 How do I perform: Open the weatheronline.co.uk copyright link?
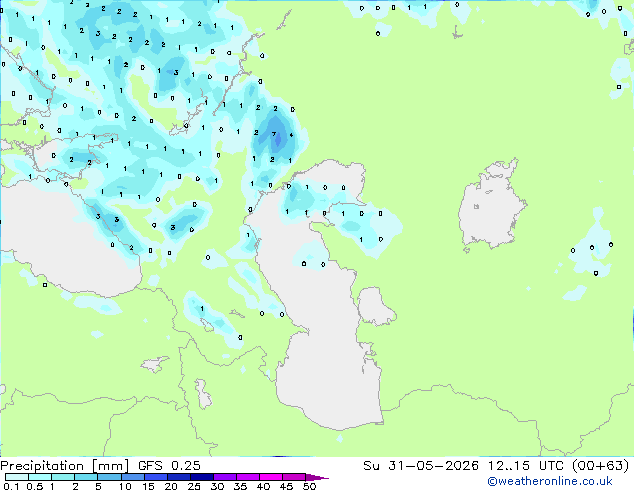550,481
